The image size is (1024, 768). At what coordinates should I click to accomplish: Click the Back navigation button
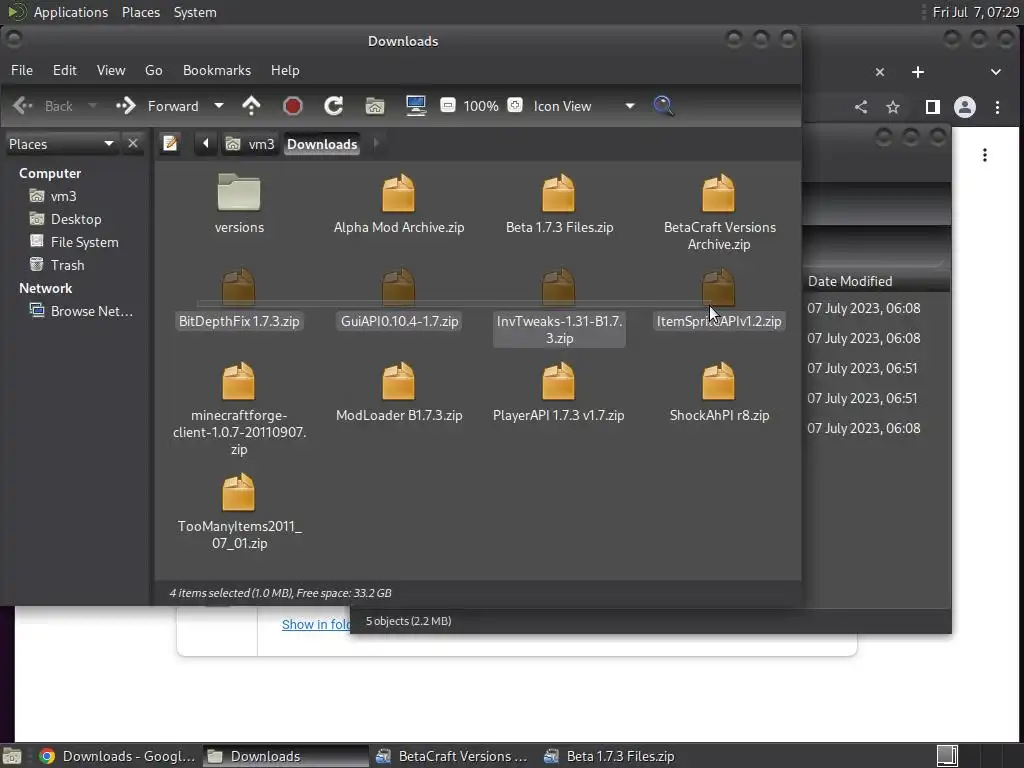[43, 106]
